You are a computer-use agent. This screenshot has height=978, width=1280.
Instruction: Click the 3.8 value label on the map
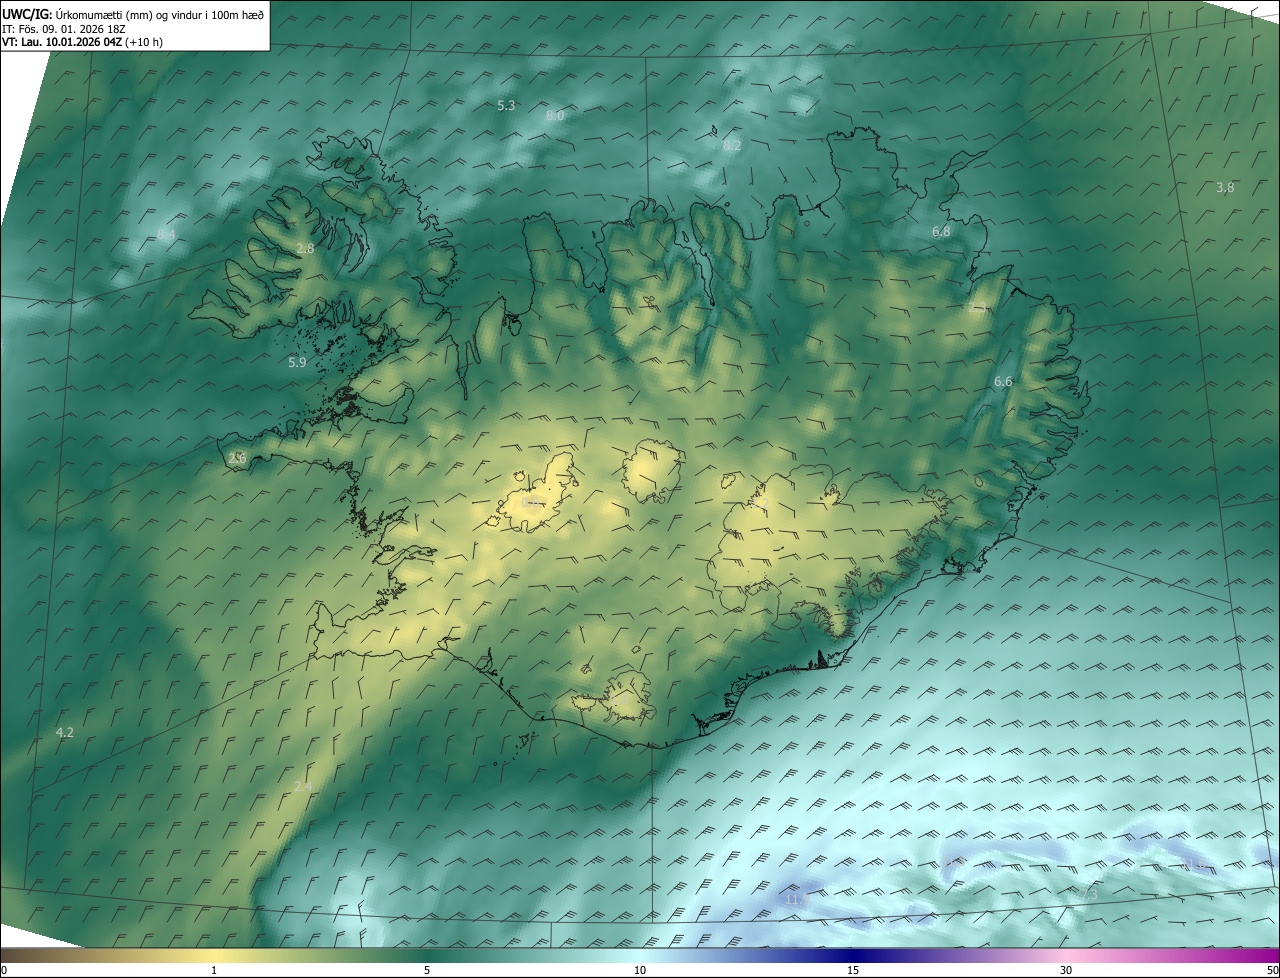point(1225,187)
